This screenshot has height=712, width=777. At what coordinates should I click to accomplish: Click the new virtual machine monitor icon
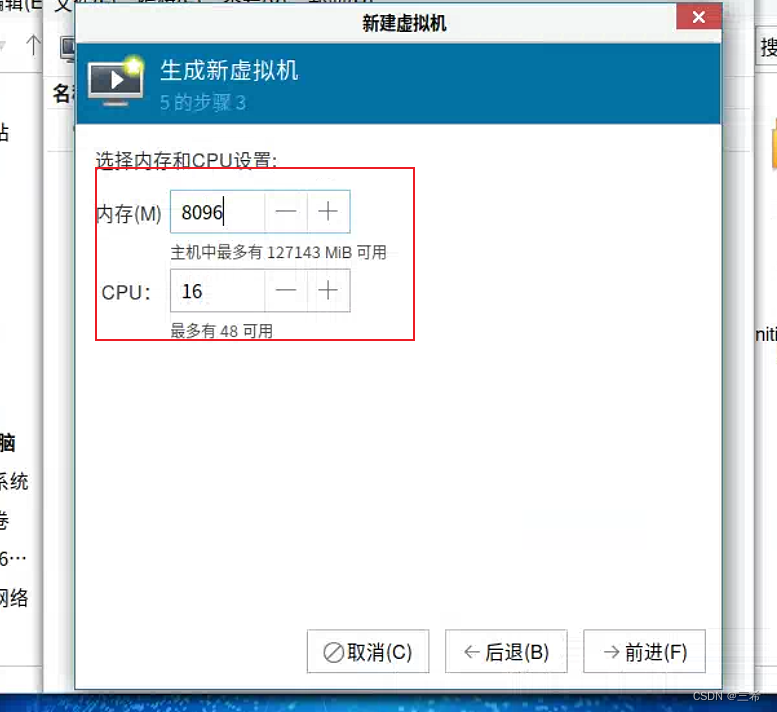pyautogui.click(x=116, y=81)
